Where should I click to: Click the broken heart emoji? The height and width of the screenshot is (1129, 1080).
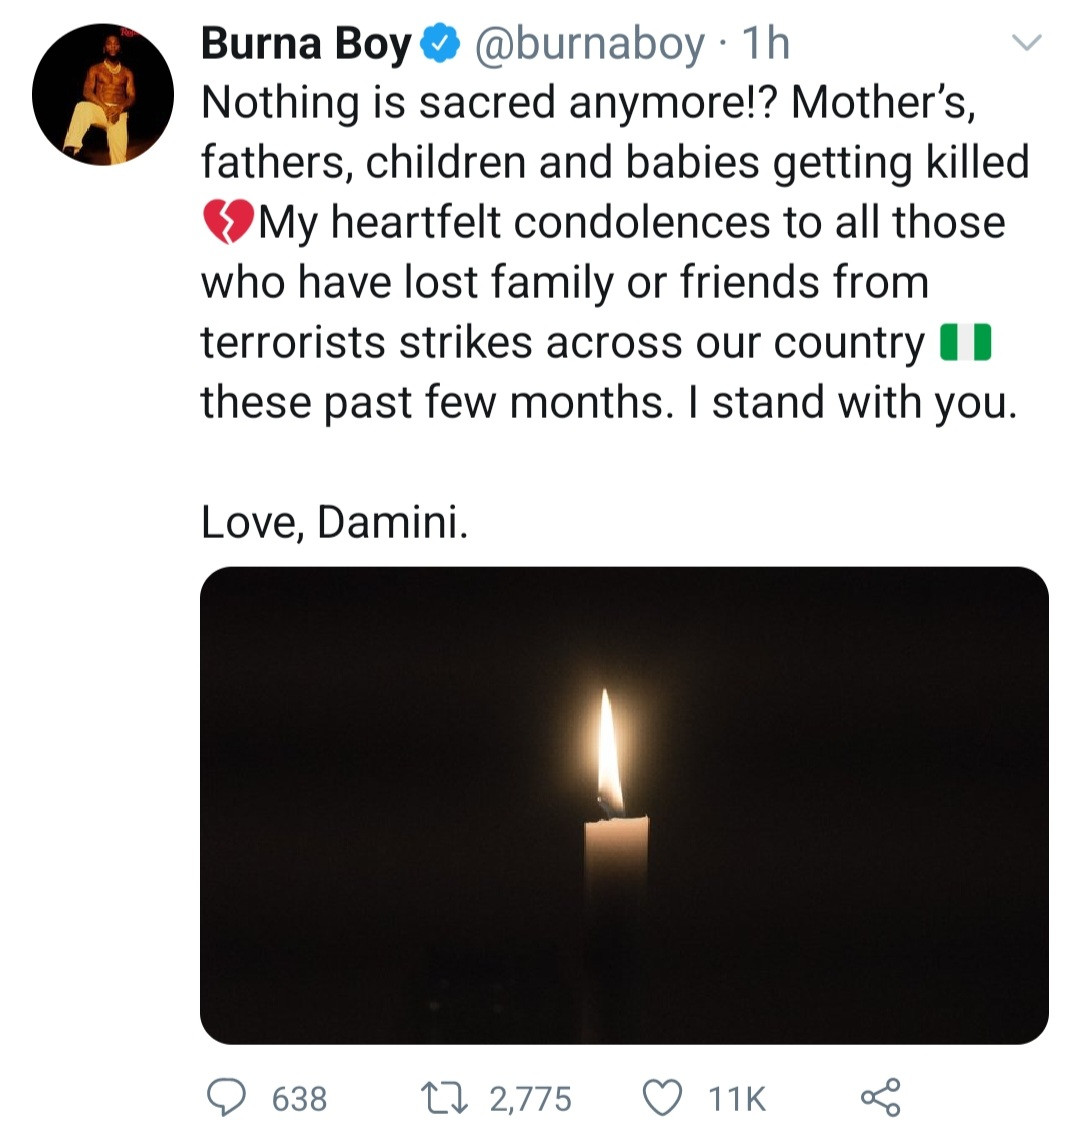tap(229, 222)
